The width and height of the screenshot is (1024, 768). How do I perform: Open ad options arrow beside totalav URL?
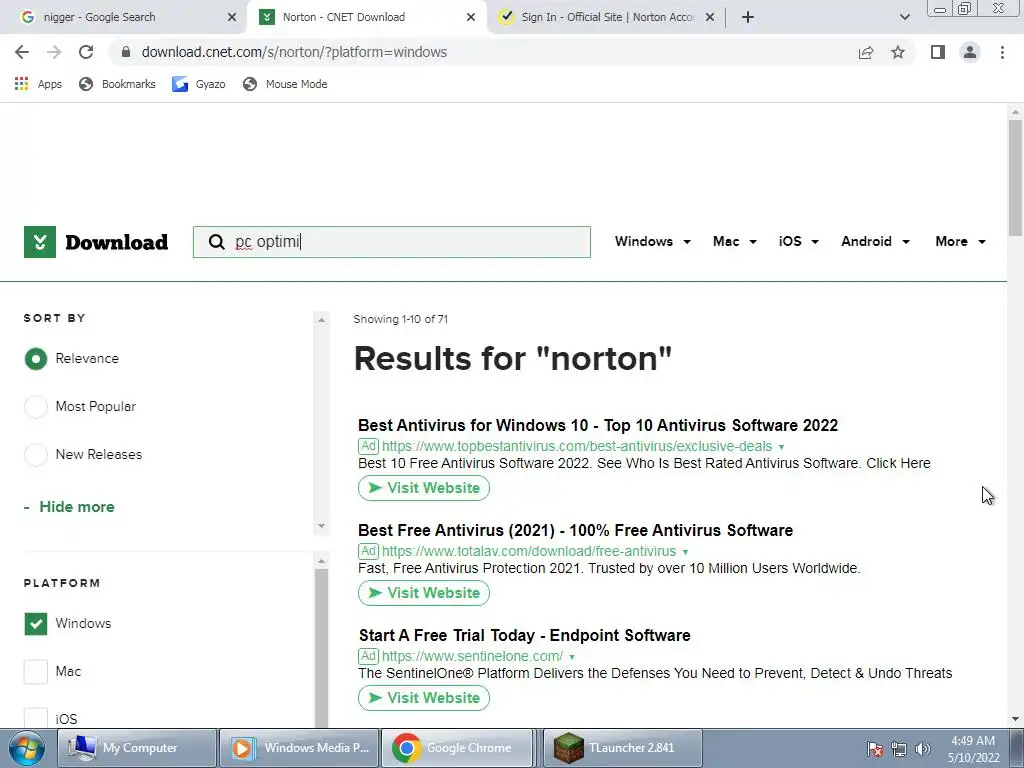[685, 552]
